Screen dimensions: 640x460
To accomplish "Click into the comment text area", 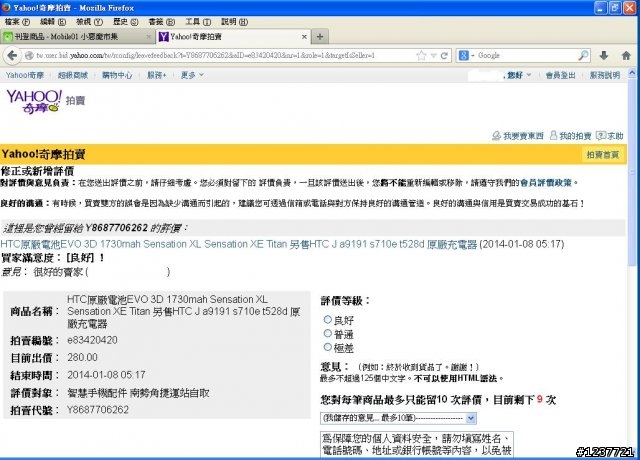I will coord(417,444).
